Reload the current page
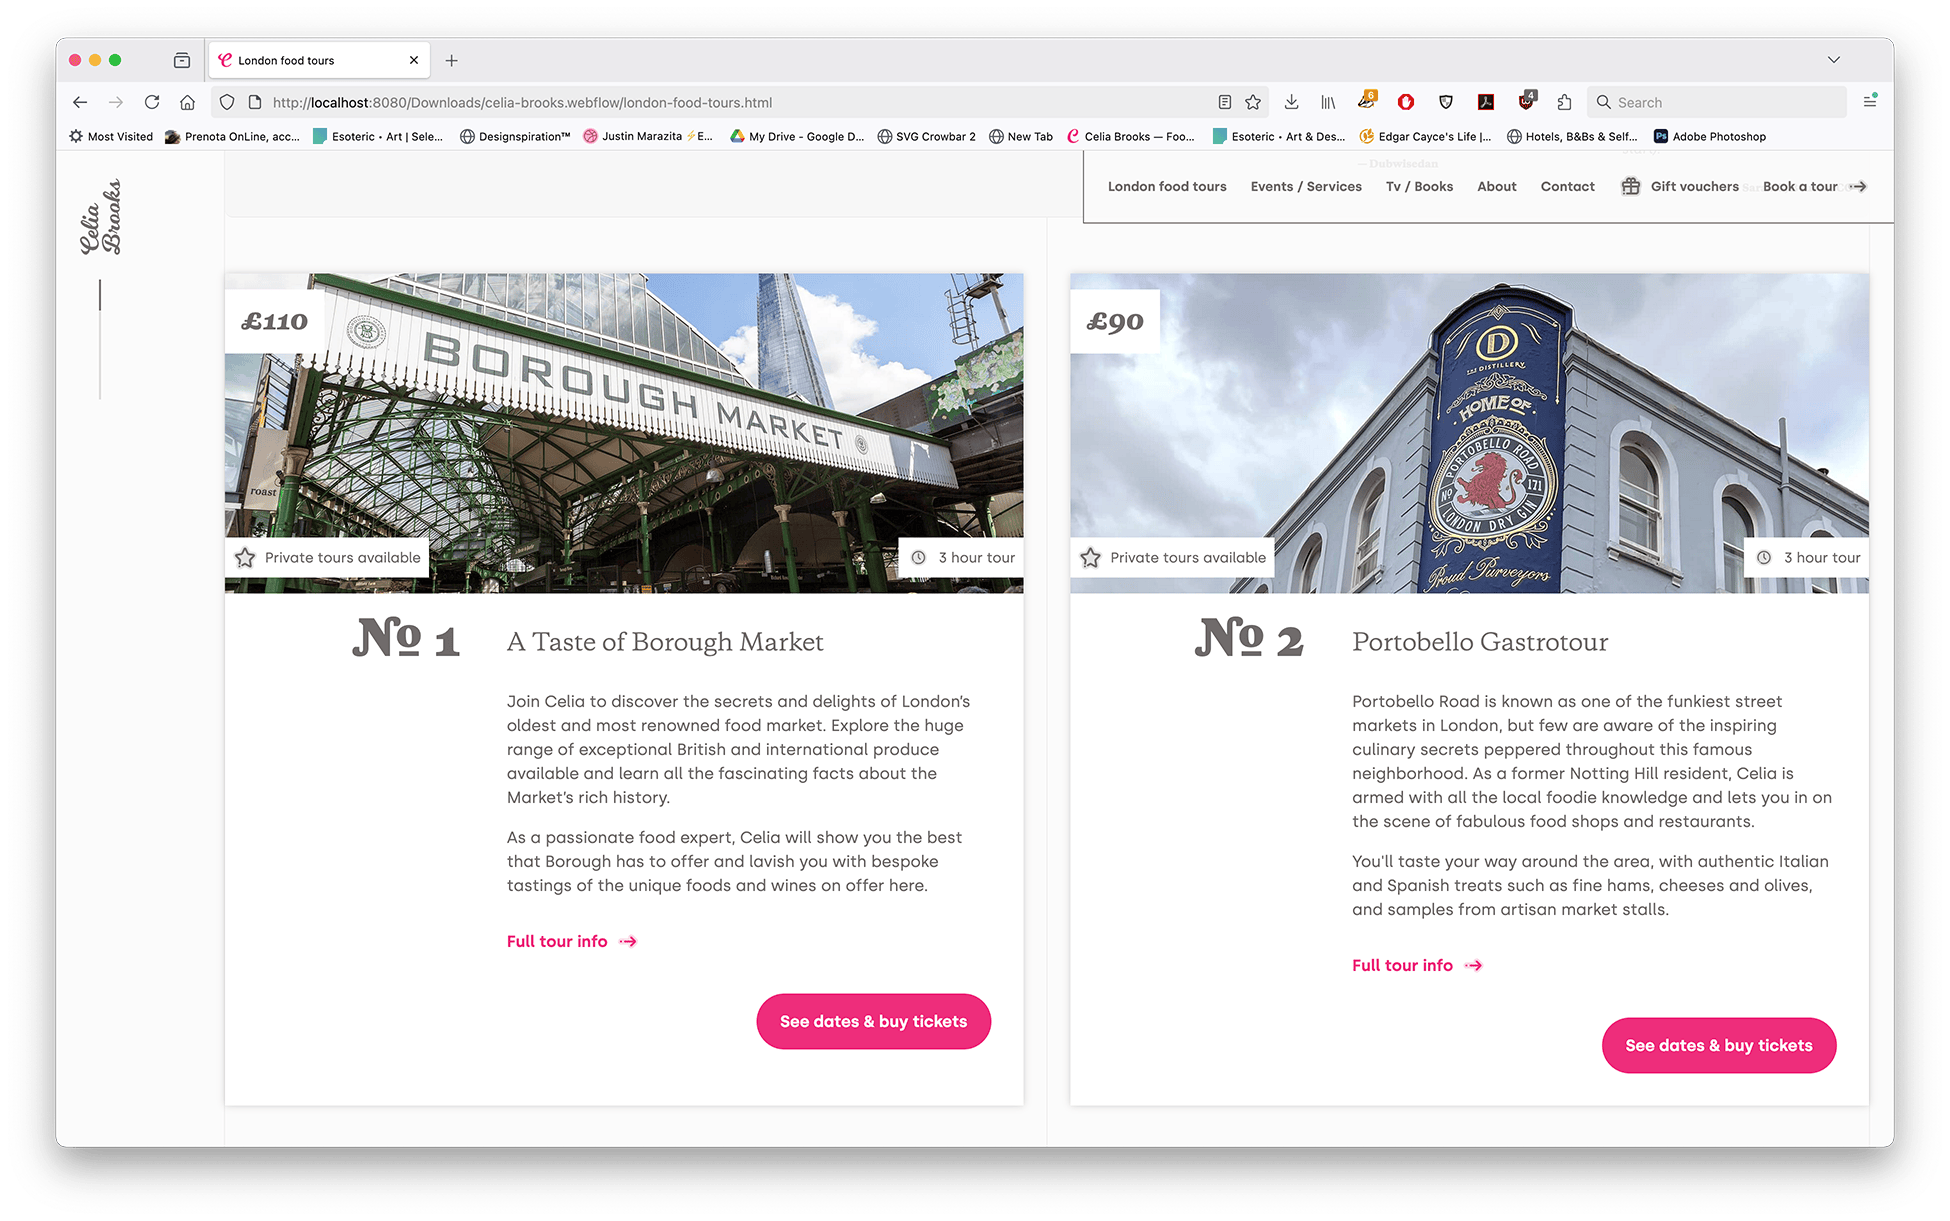The image size is (1950, 1221). coord(152,102)
